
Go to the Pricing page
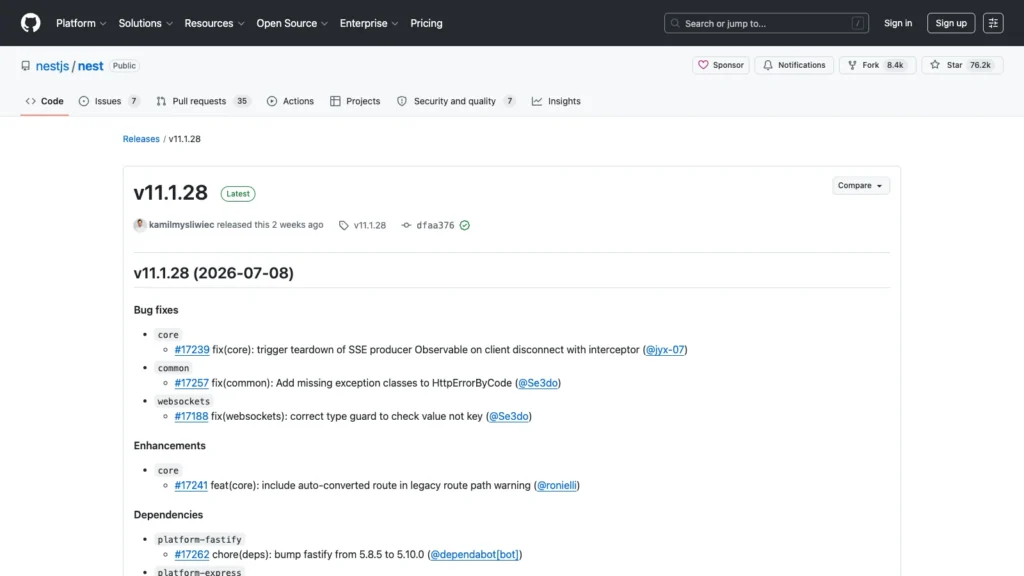click(426, 23)
